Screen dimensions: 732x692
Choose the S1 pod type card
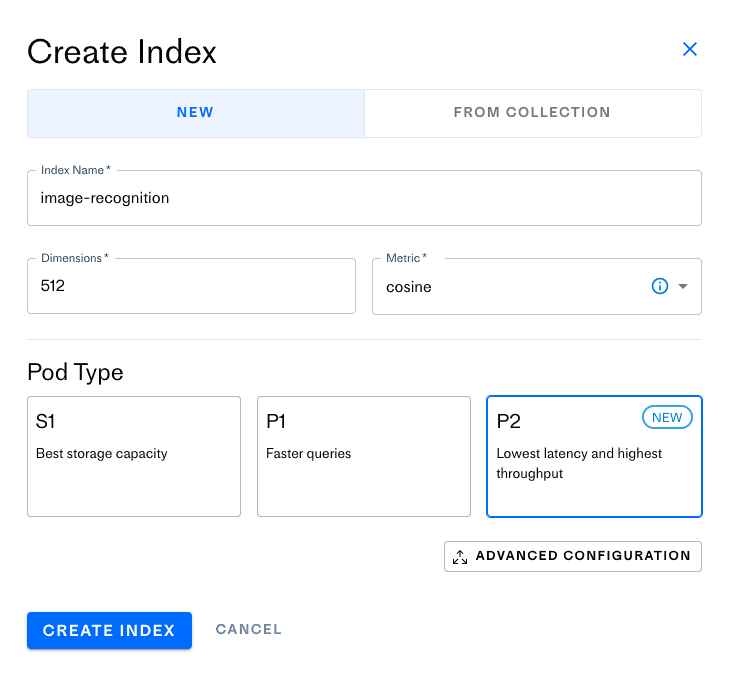point(134,456)
